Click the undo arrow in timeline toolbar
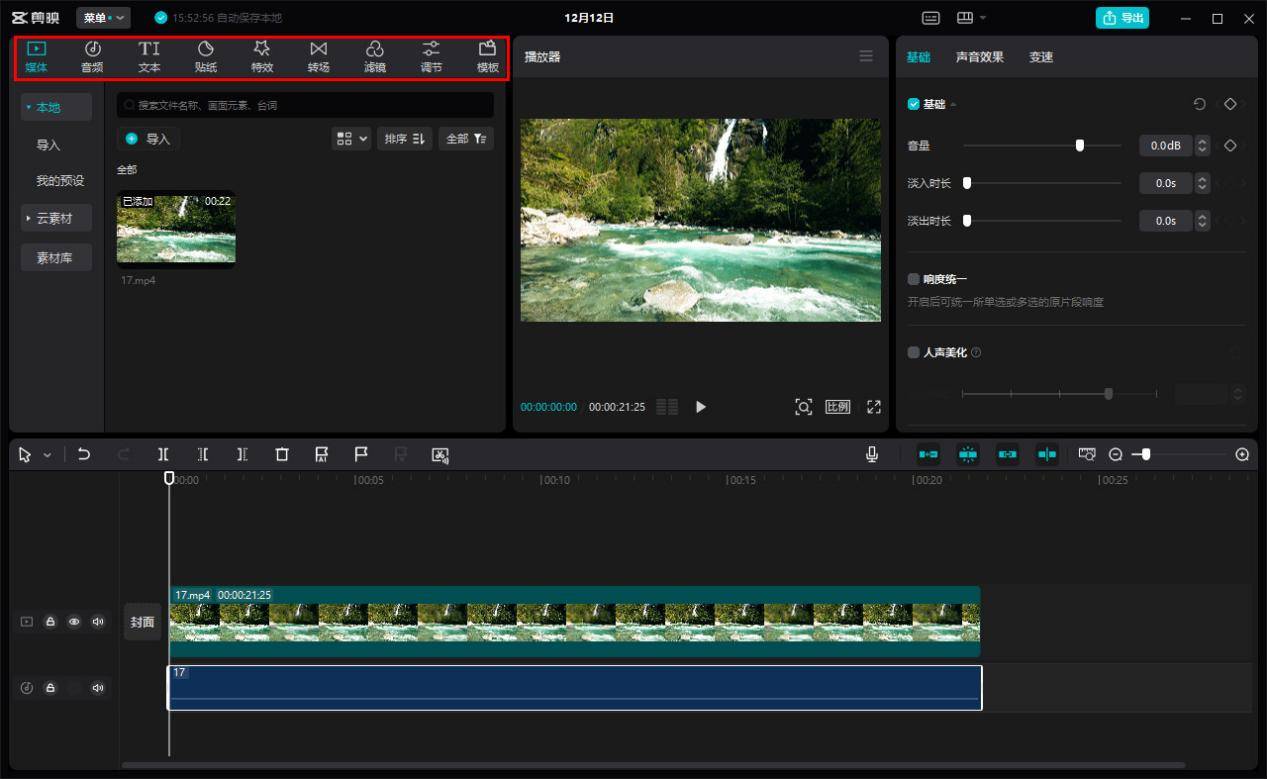The image size is (1267, 779). (x=84, y=455)
